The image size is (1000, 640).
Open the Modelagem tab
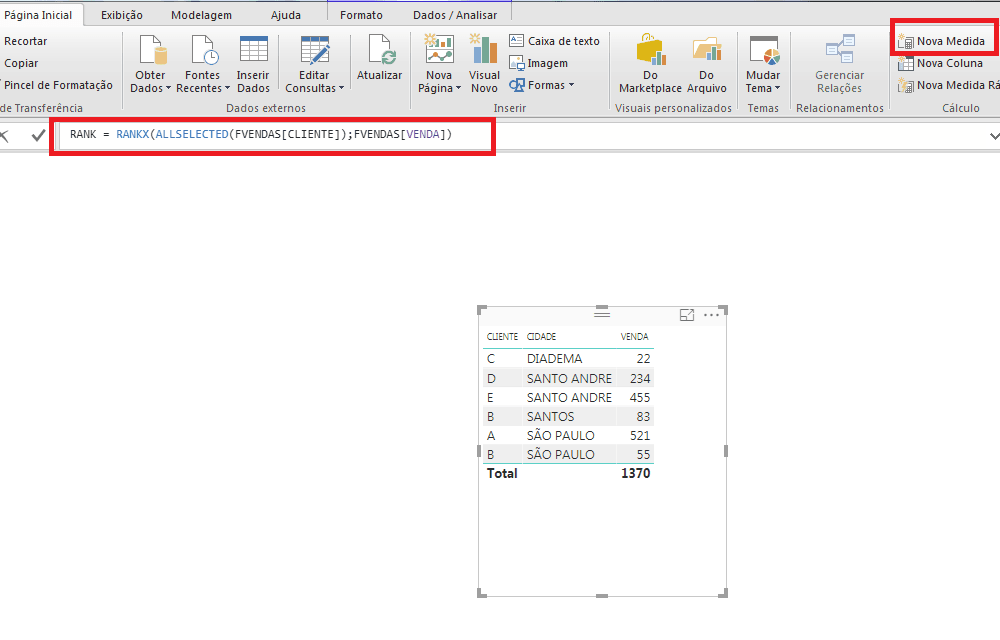click(202, 15)
